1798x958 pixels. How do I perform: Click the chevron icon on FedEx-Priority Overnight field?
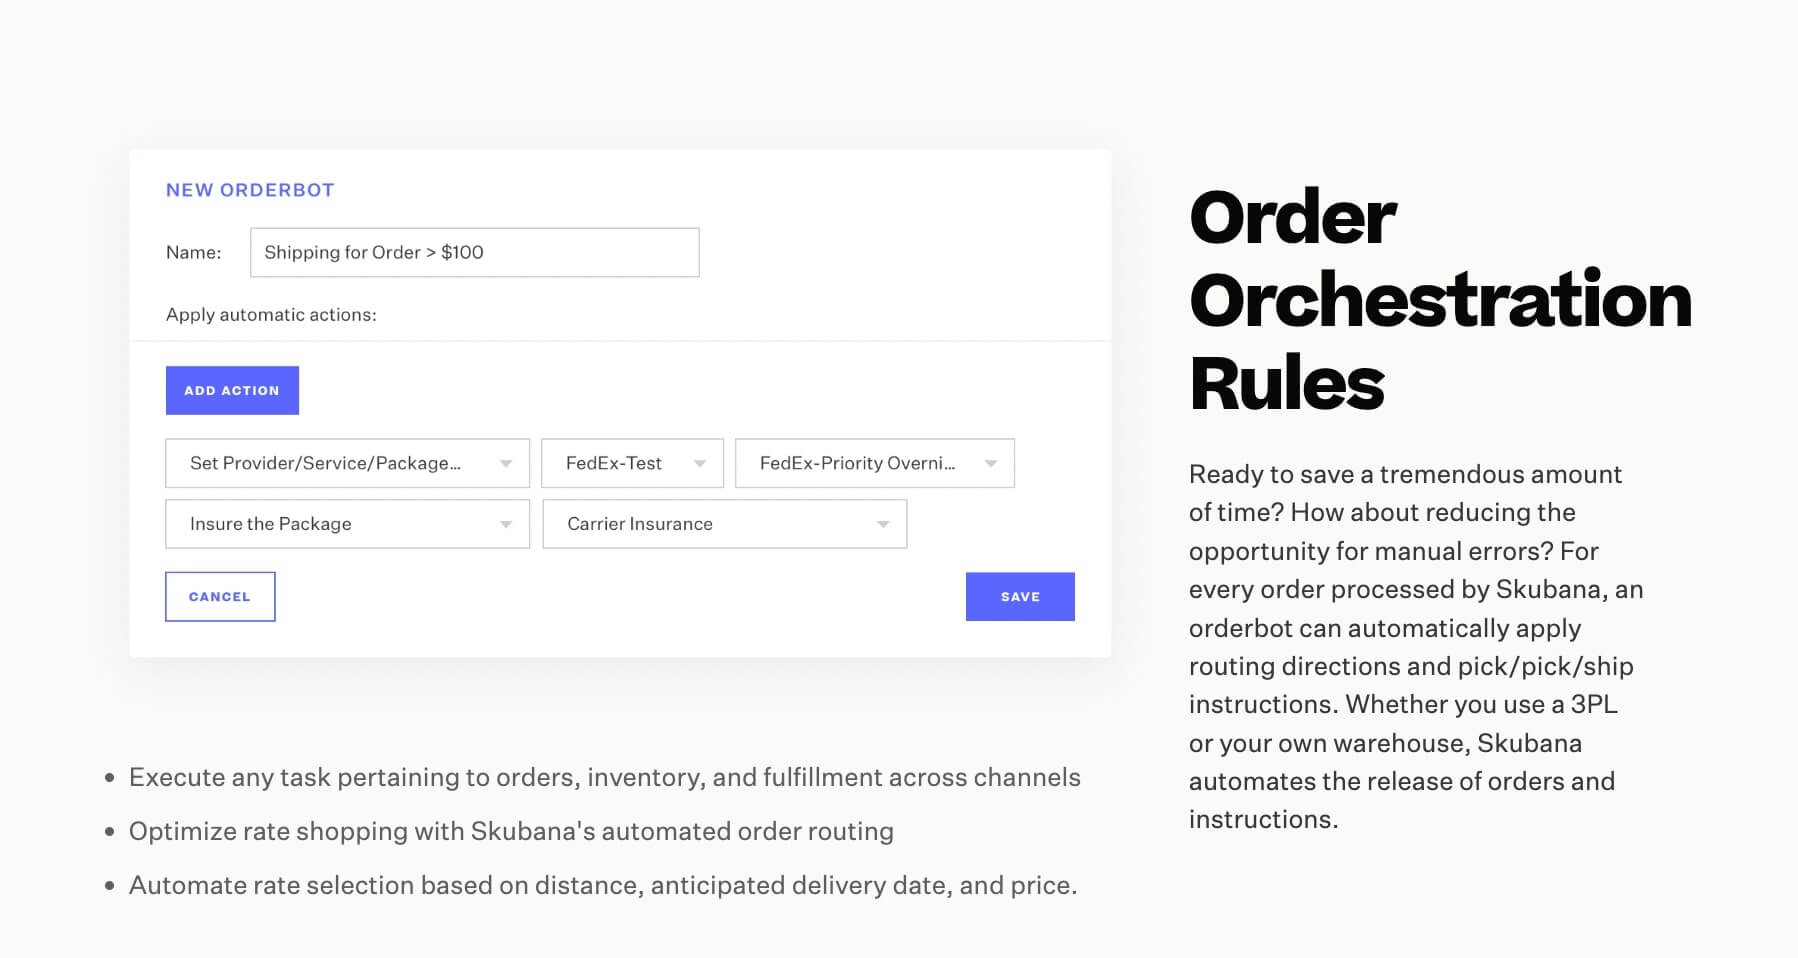coord(990,463)
